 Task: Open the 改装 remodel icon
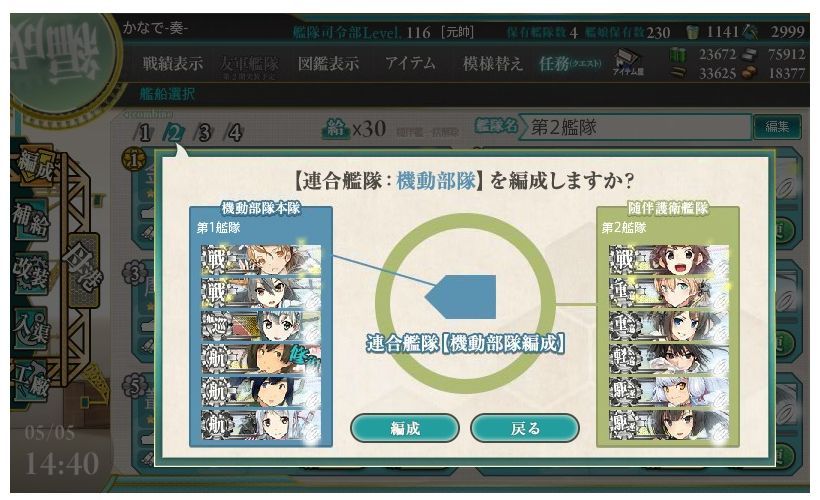(31, 272)
